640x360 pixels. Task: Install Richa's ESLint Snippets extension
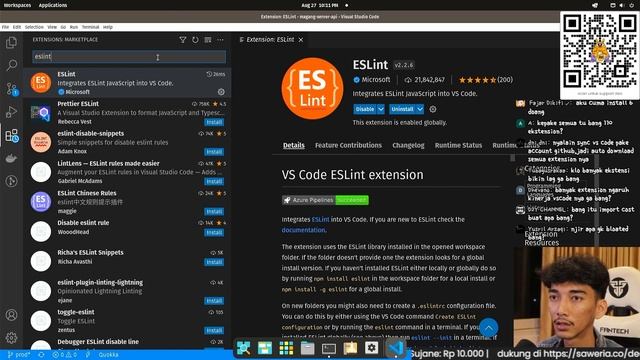coord(214,262)
